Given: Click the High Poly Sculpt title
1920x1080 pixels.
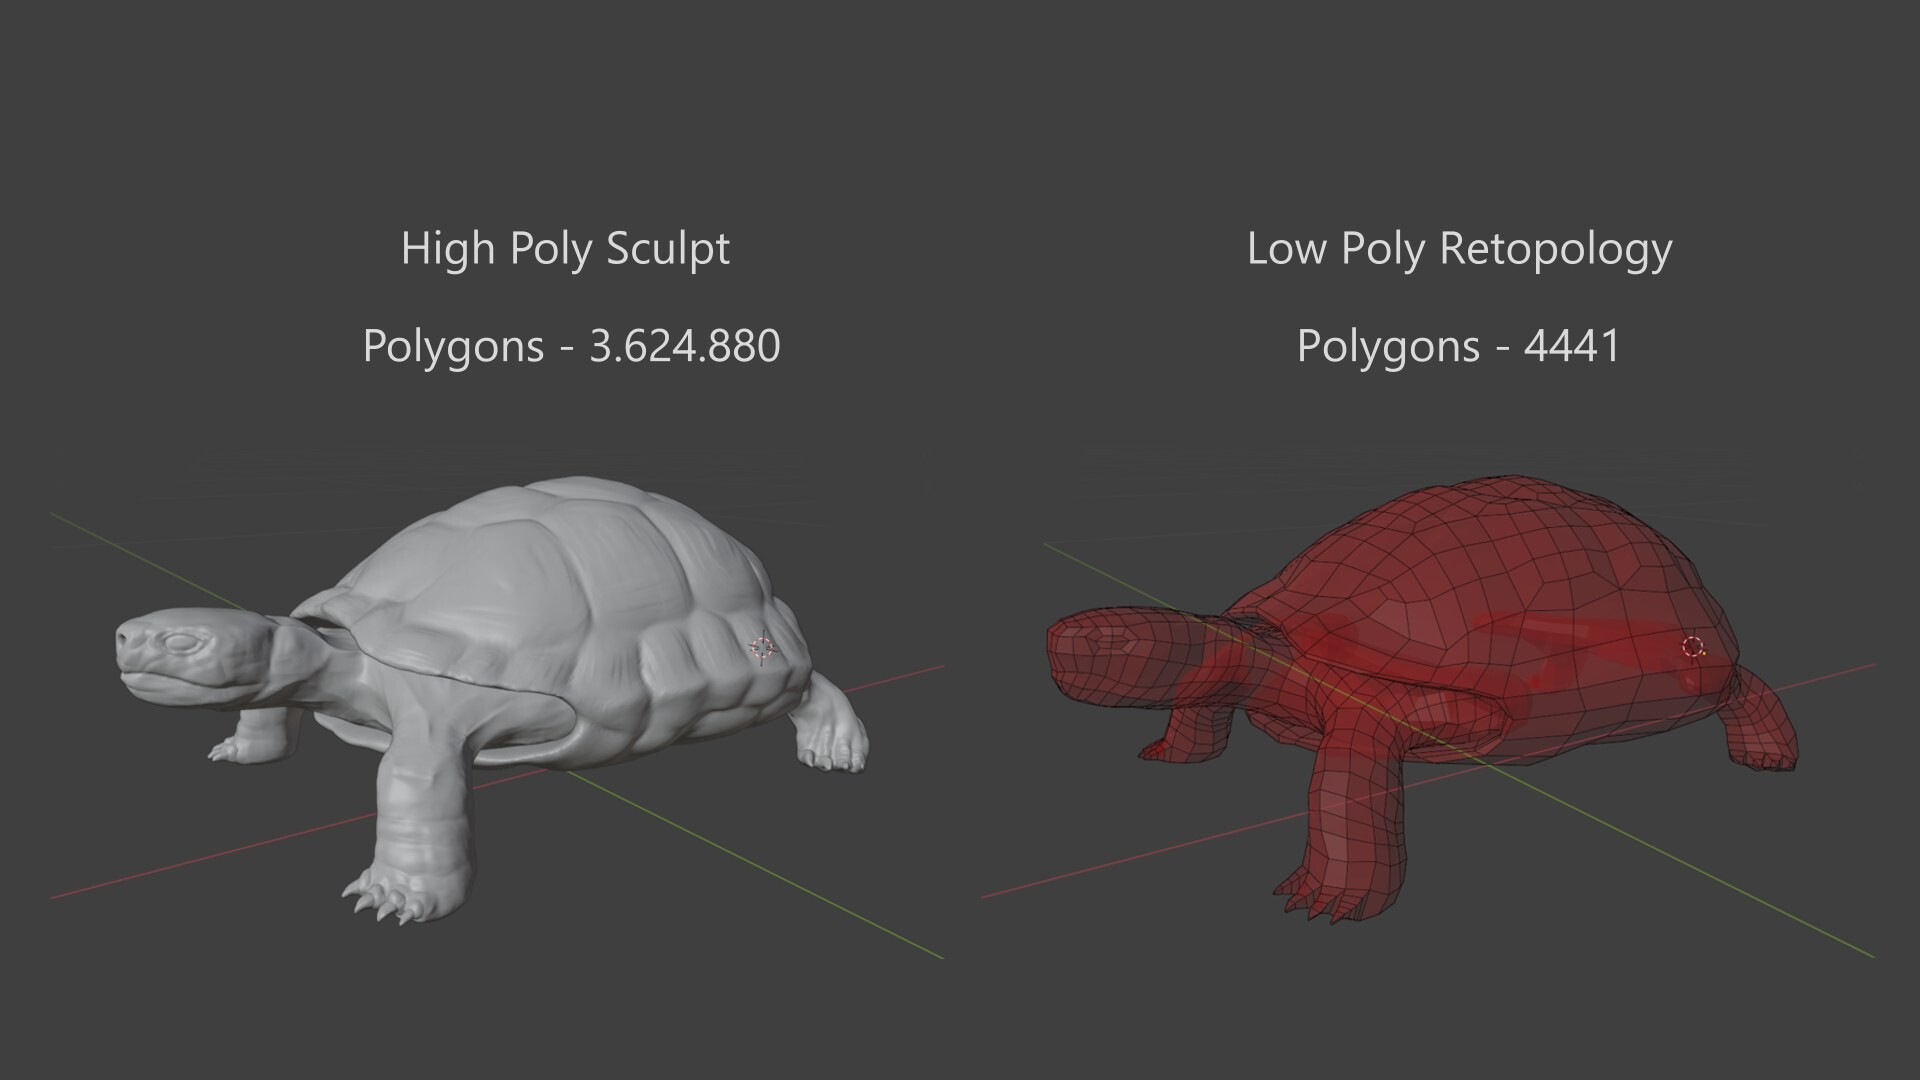Looking at the screenshot, I should tap(565, 248).
